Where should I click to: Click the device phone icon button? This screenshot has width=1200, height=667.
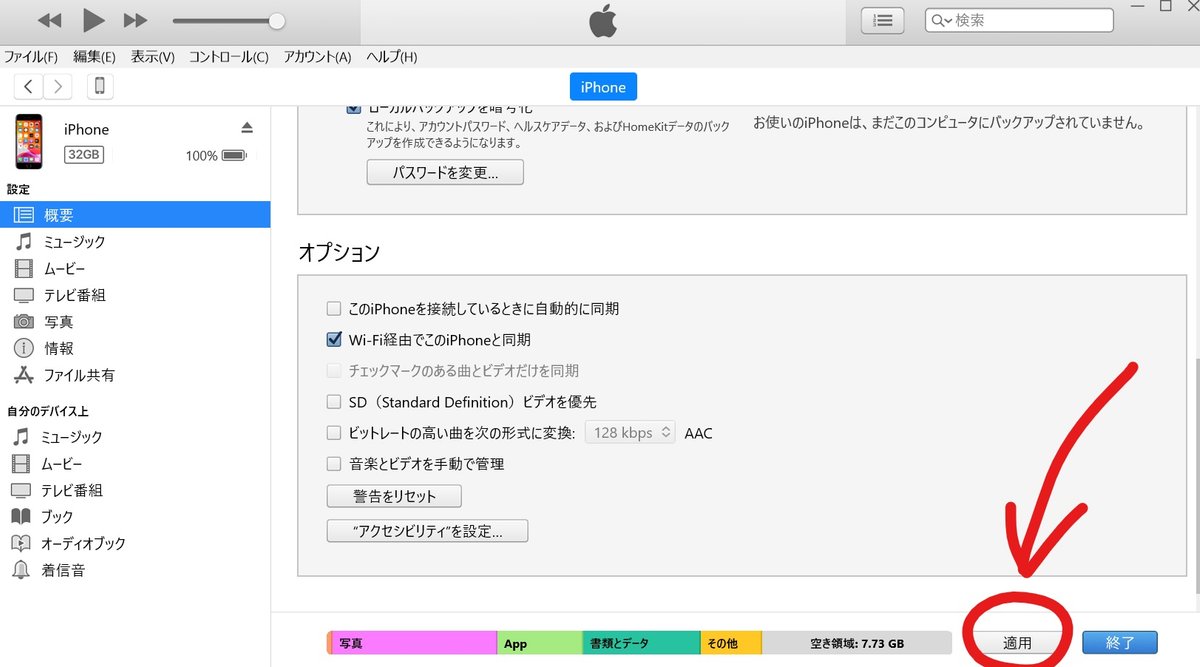click(100, 86)
